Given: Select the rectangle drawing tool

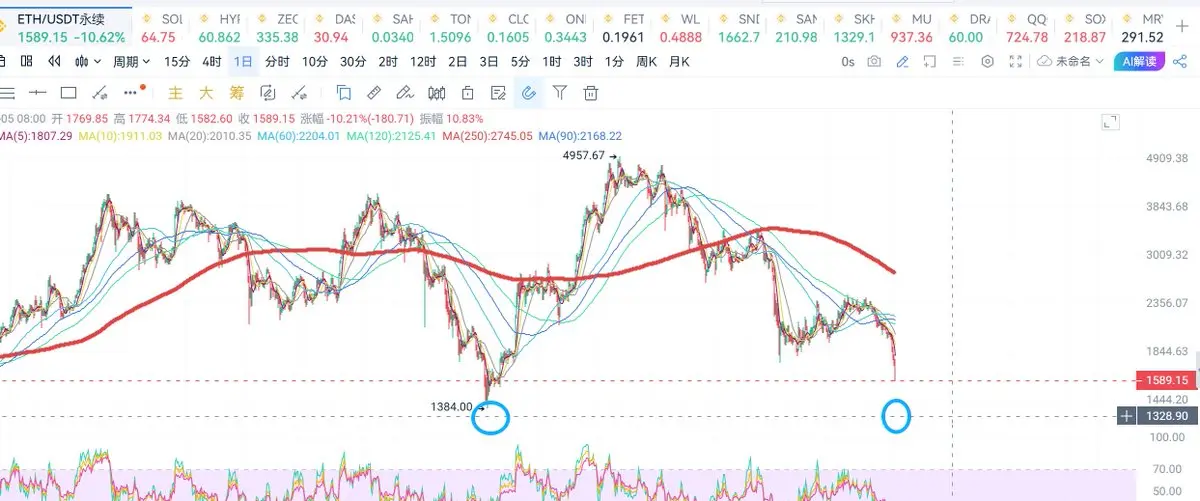Looking at the screenshot, I should (x=69, y=94).
